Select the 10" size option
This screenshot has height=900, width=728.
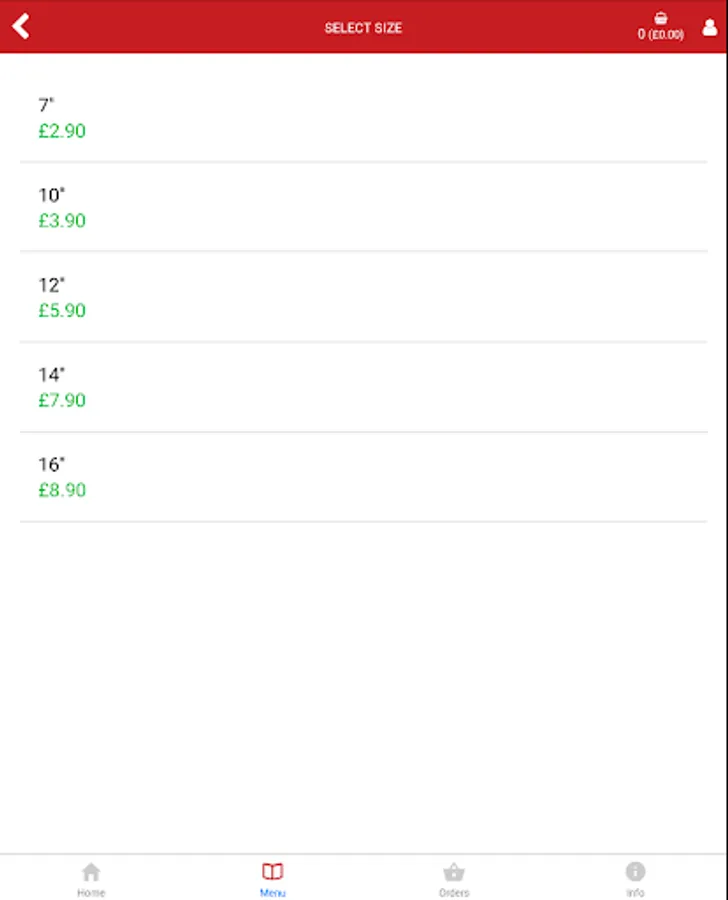[x=363, y=207]
